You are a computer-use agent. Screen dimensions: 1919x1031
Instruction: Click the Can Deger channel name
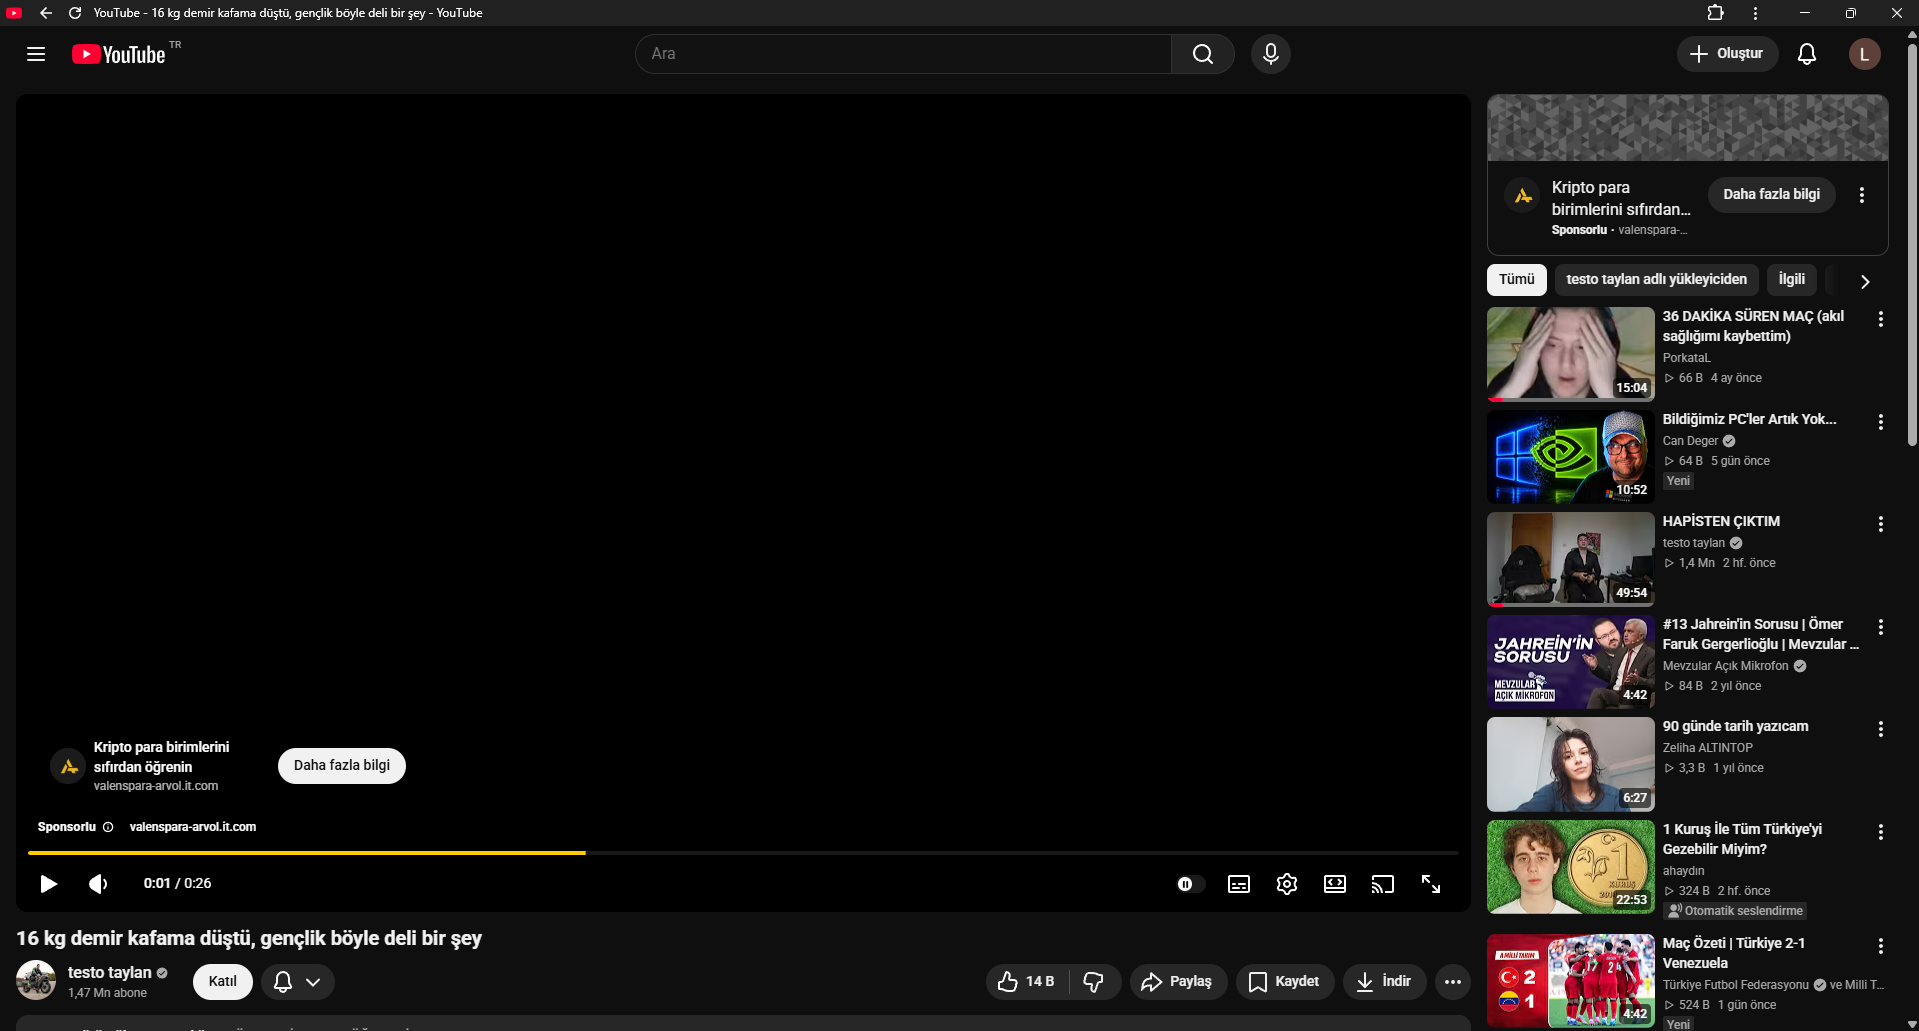coord(1690,441)
